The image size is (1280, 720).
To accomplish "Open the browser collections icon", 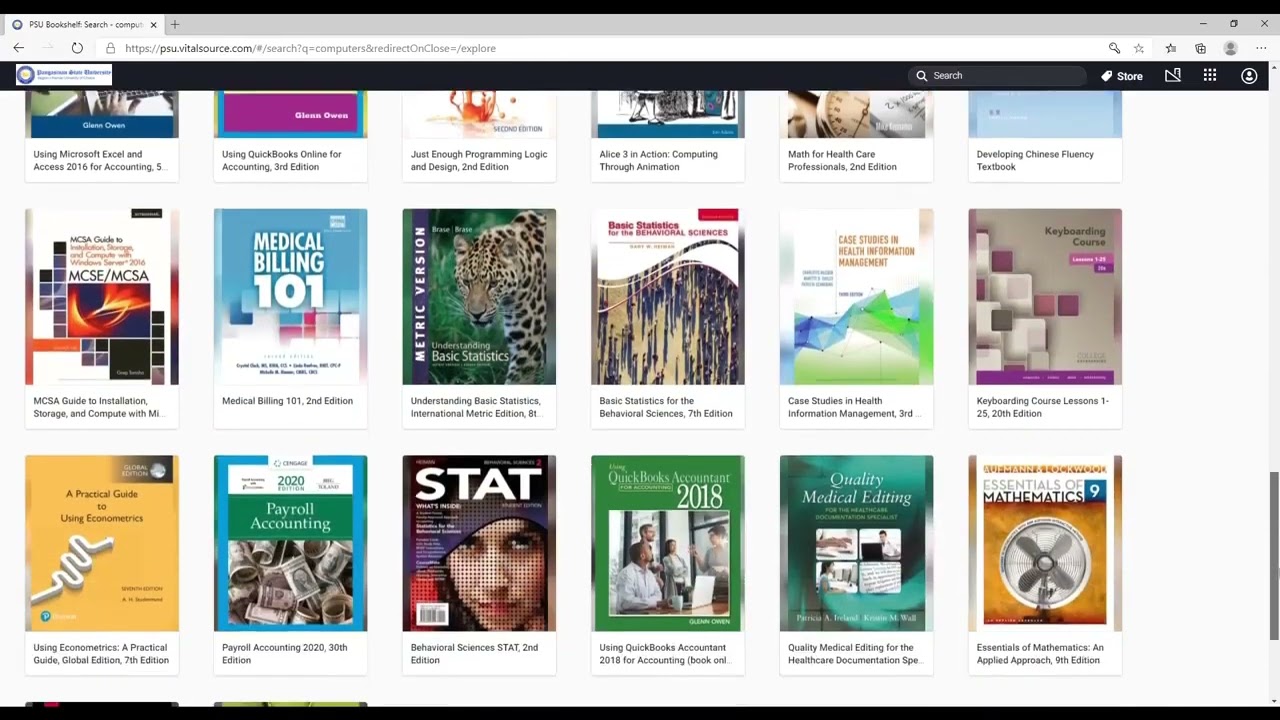I will pyautogui.click(x=1200, y=48).
